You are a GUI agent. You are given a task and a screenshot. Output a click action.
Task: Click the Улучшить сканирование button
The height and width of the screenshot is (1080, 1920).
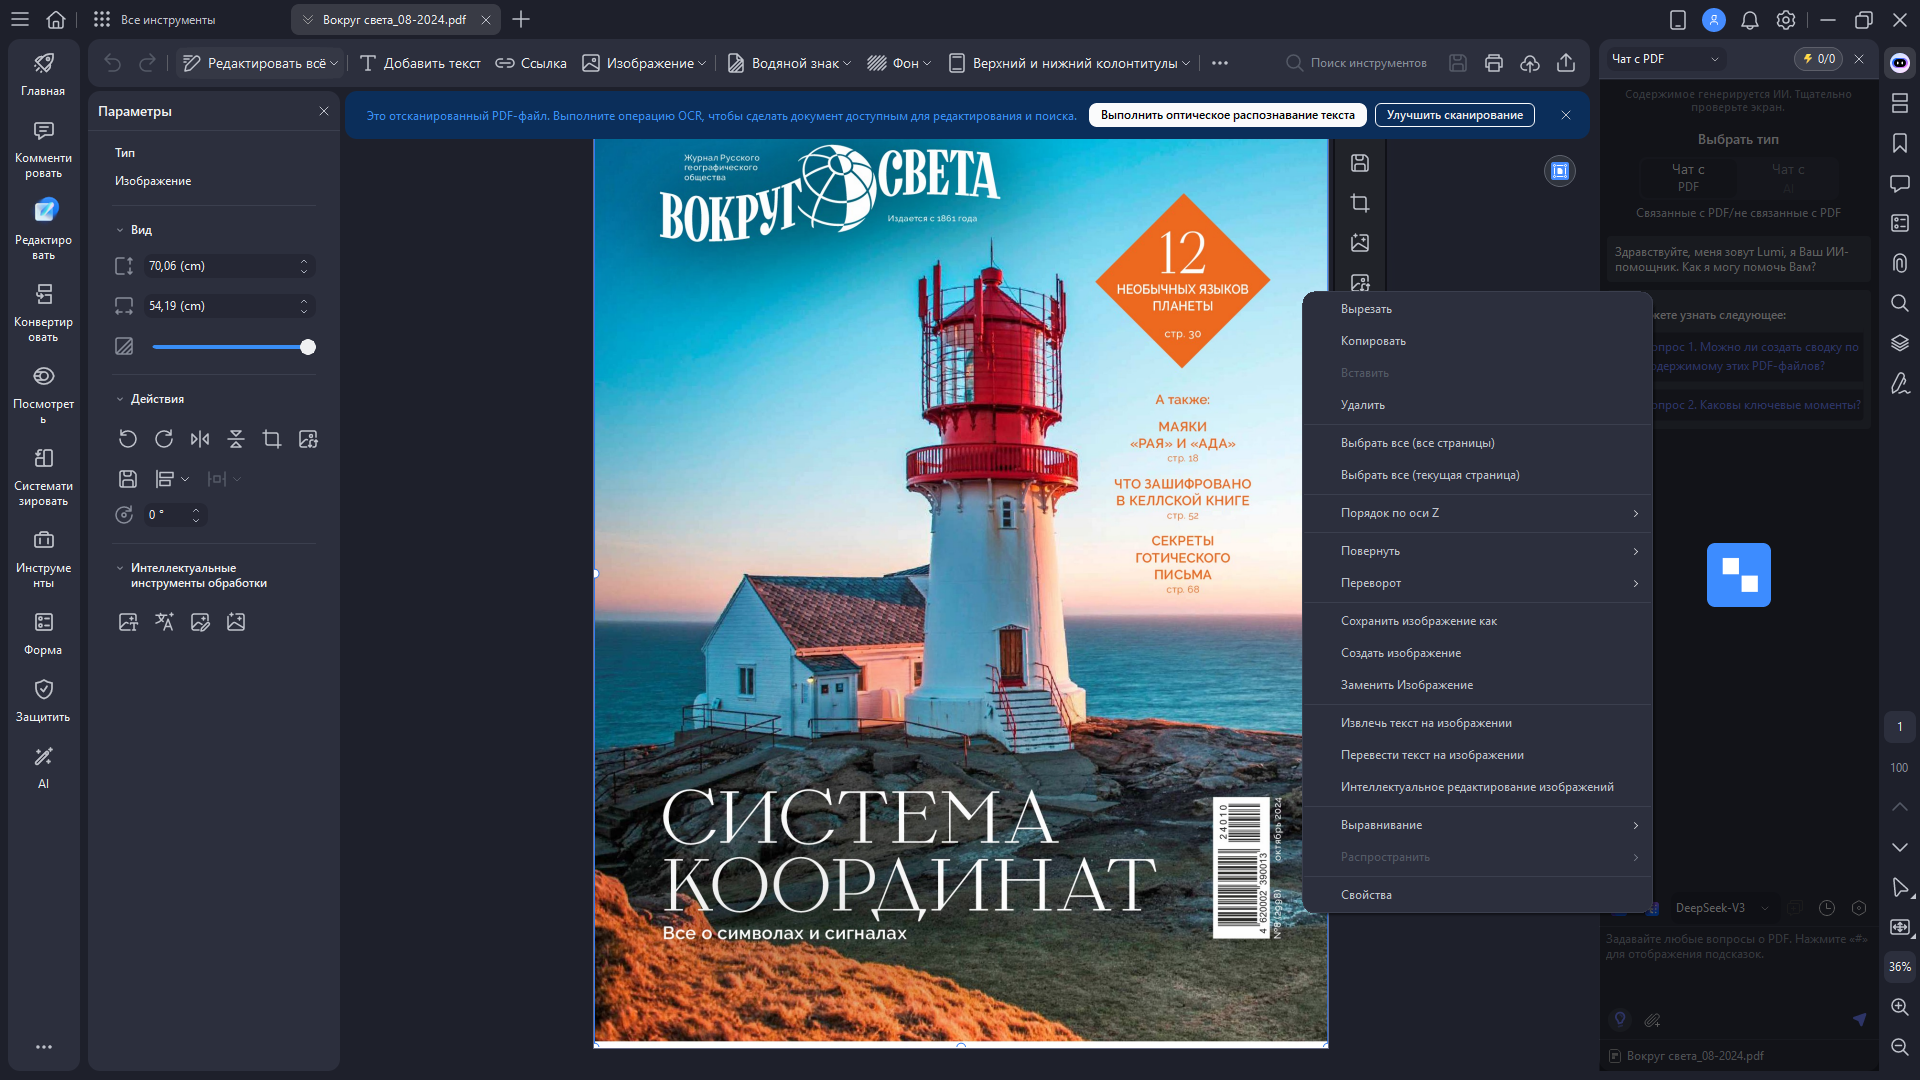point(1454,115)
